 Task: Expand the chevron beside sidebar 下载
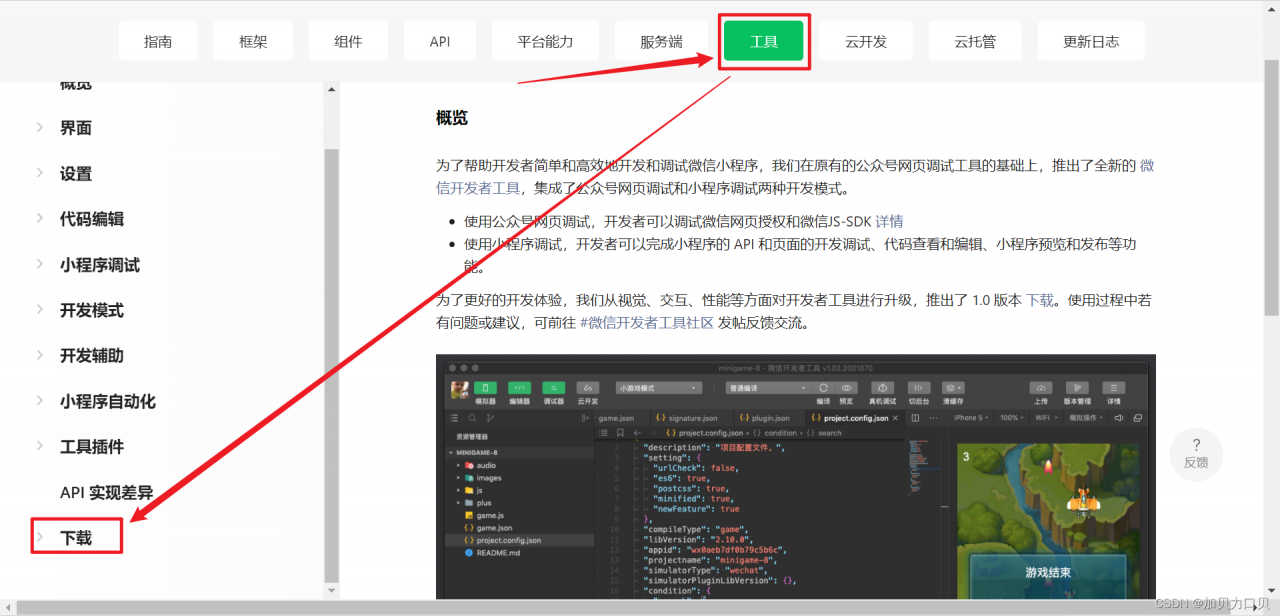point(40,537)
